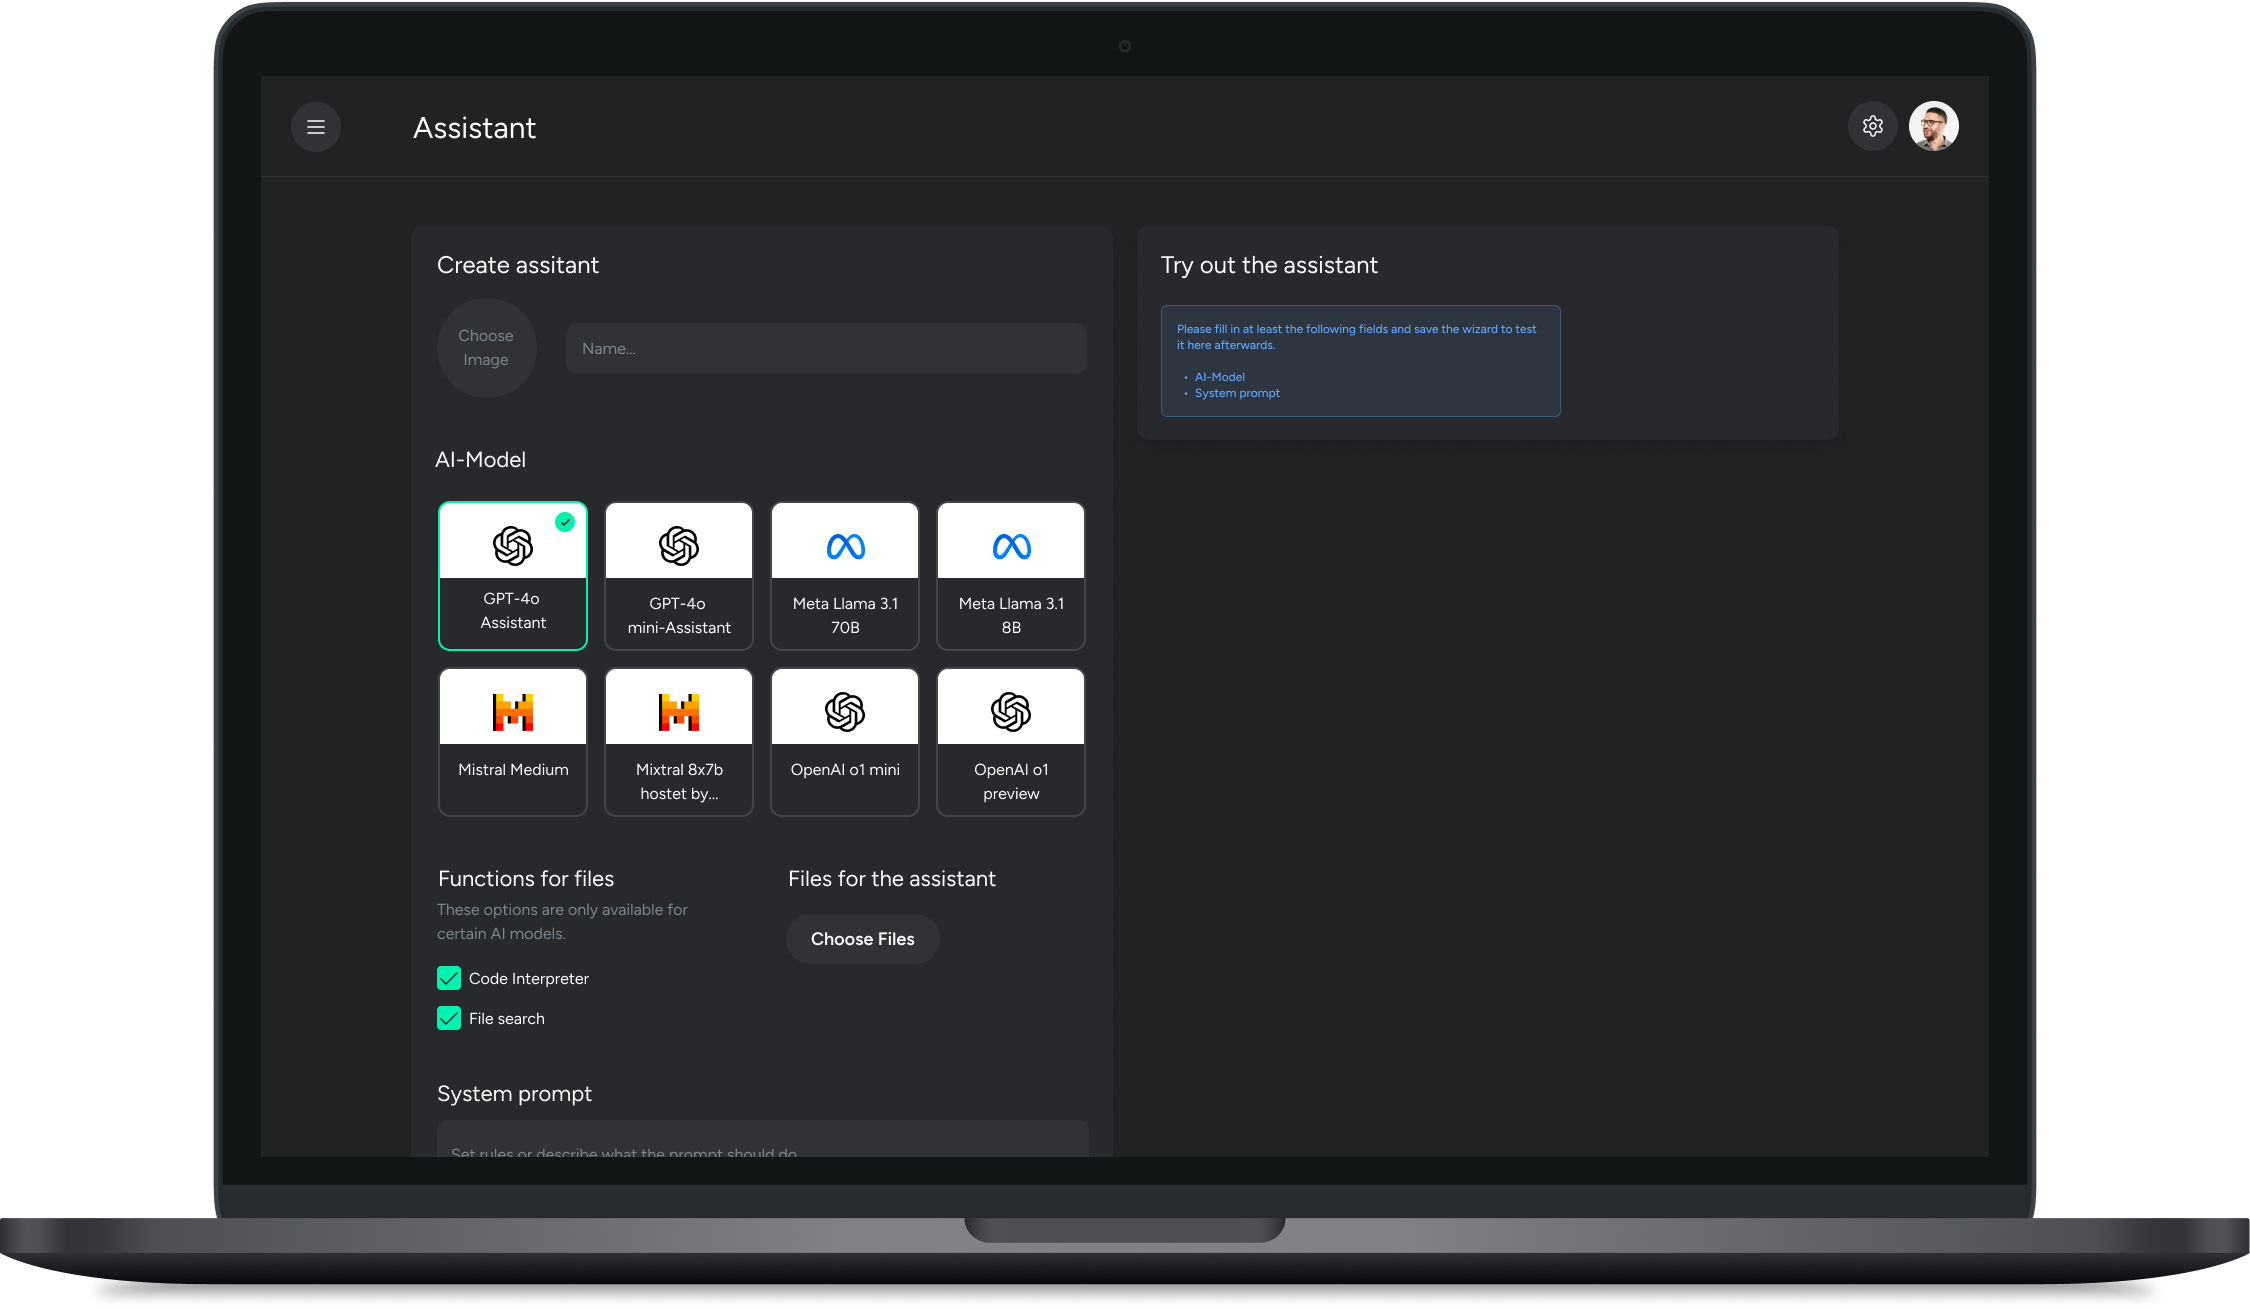This screenshot has width=2250, height=1309.
Task: Click 'Functions for files' heading
Action: click(x=526, y=879)
